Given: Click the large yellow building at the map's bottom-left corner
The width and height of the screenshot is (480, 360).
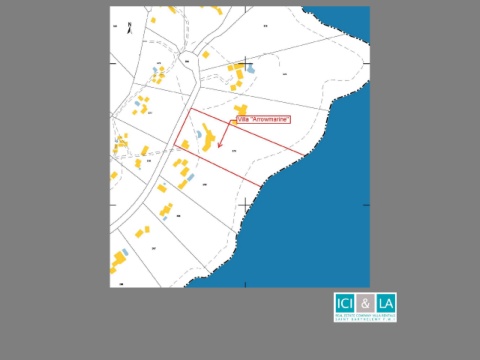Looking at the screenshot, I should pos(117,261).
